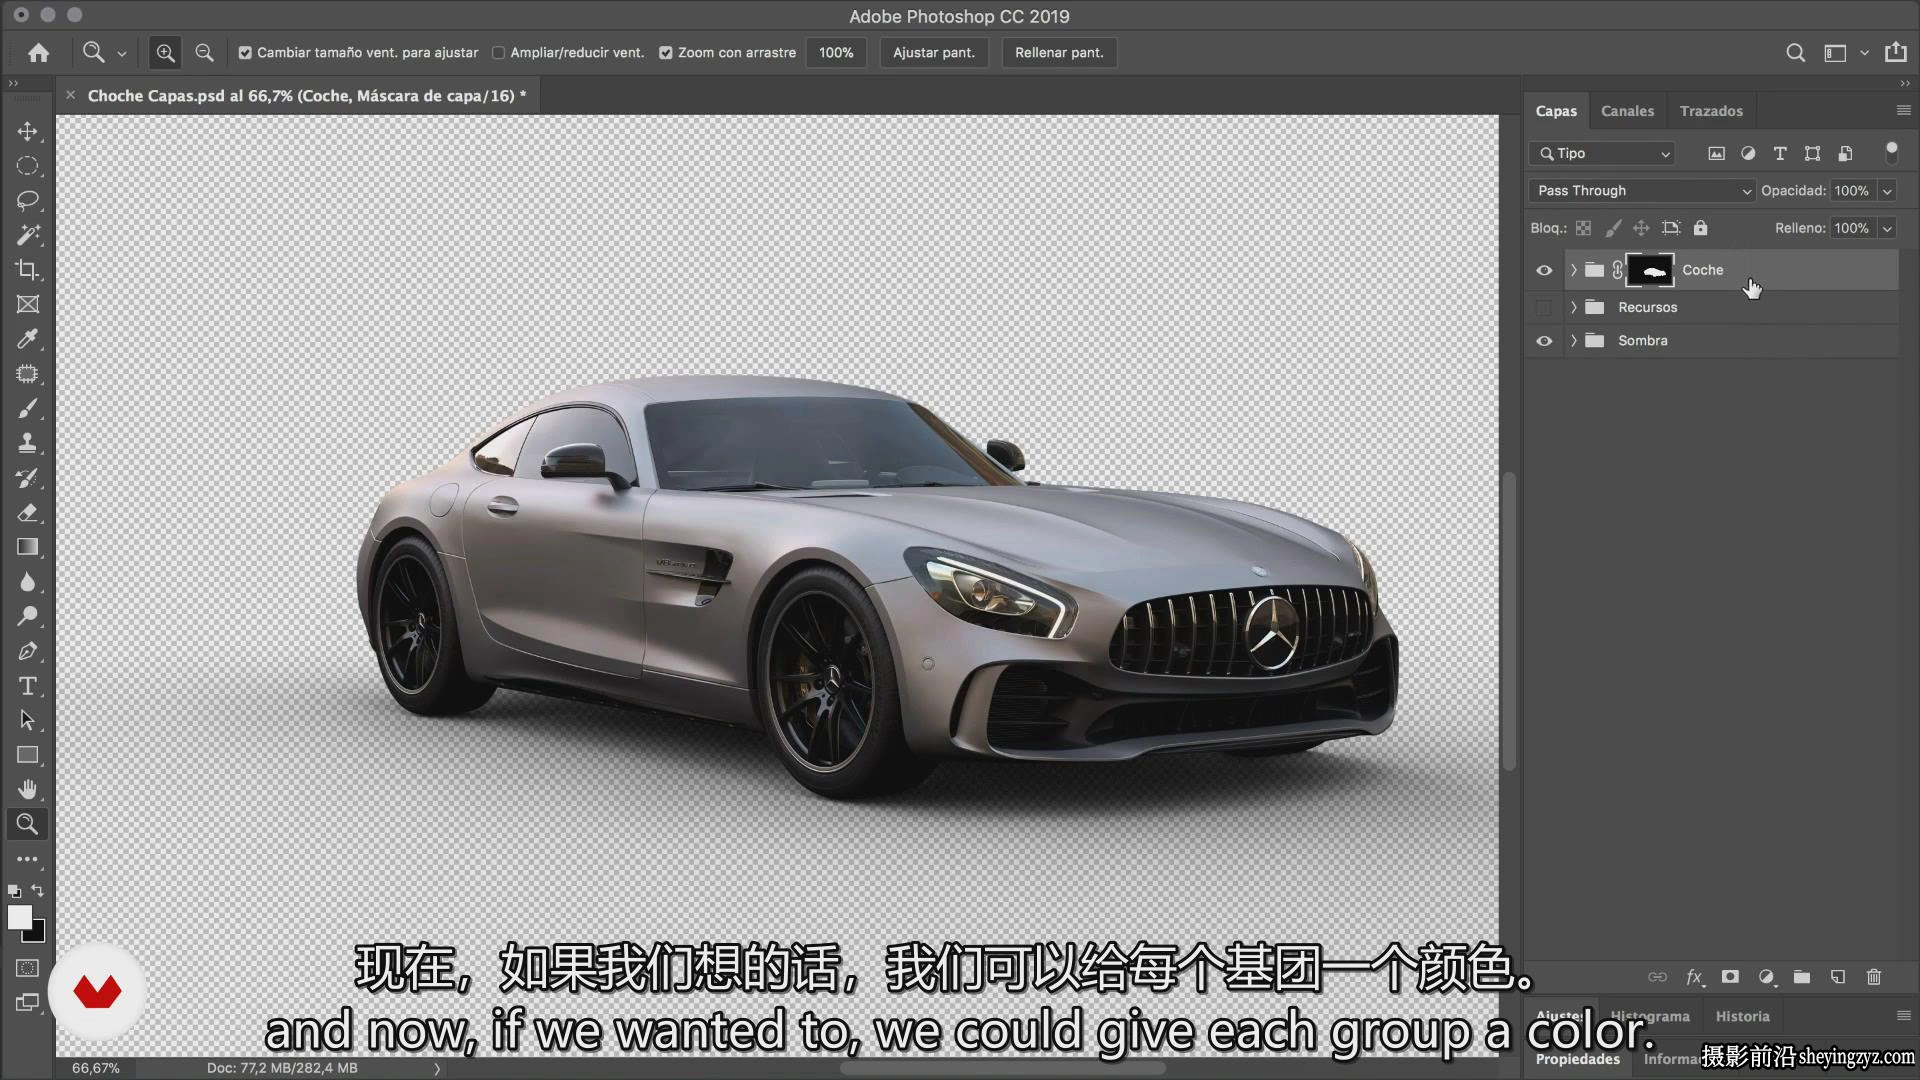Click the Rellenar pant. button
This screenshot has width=1920, height=1080.
pos(1059,53)
